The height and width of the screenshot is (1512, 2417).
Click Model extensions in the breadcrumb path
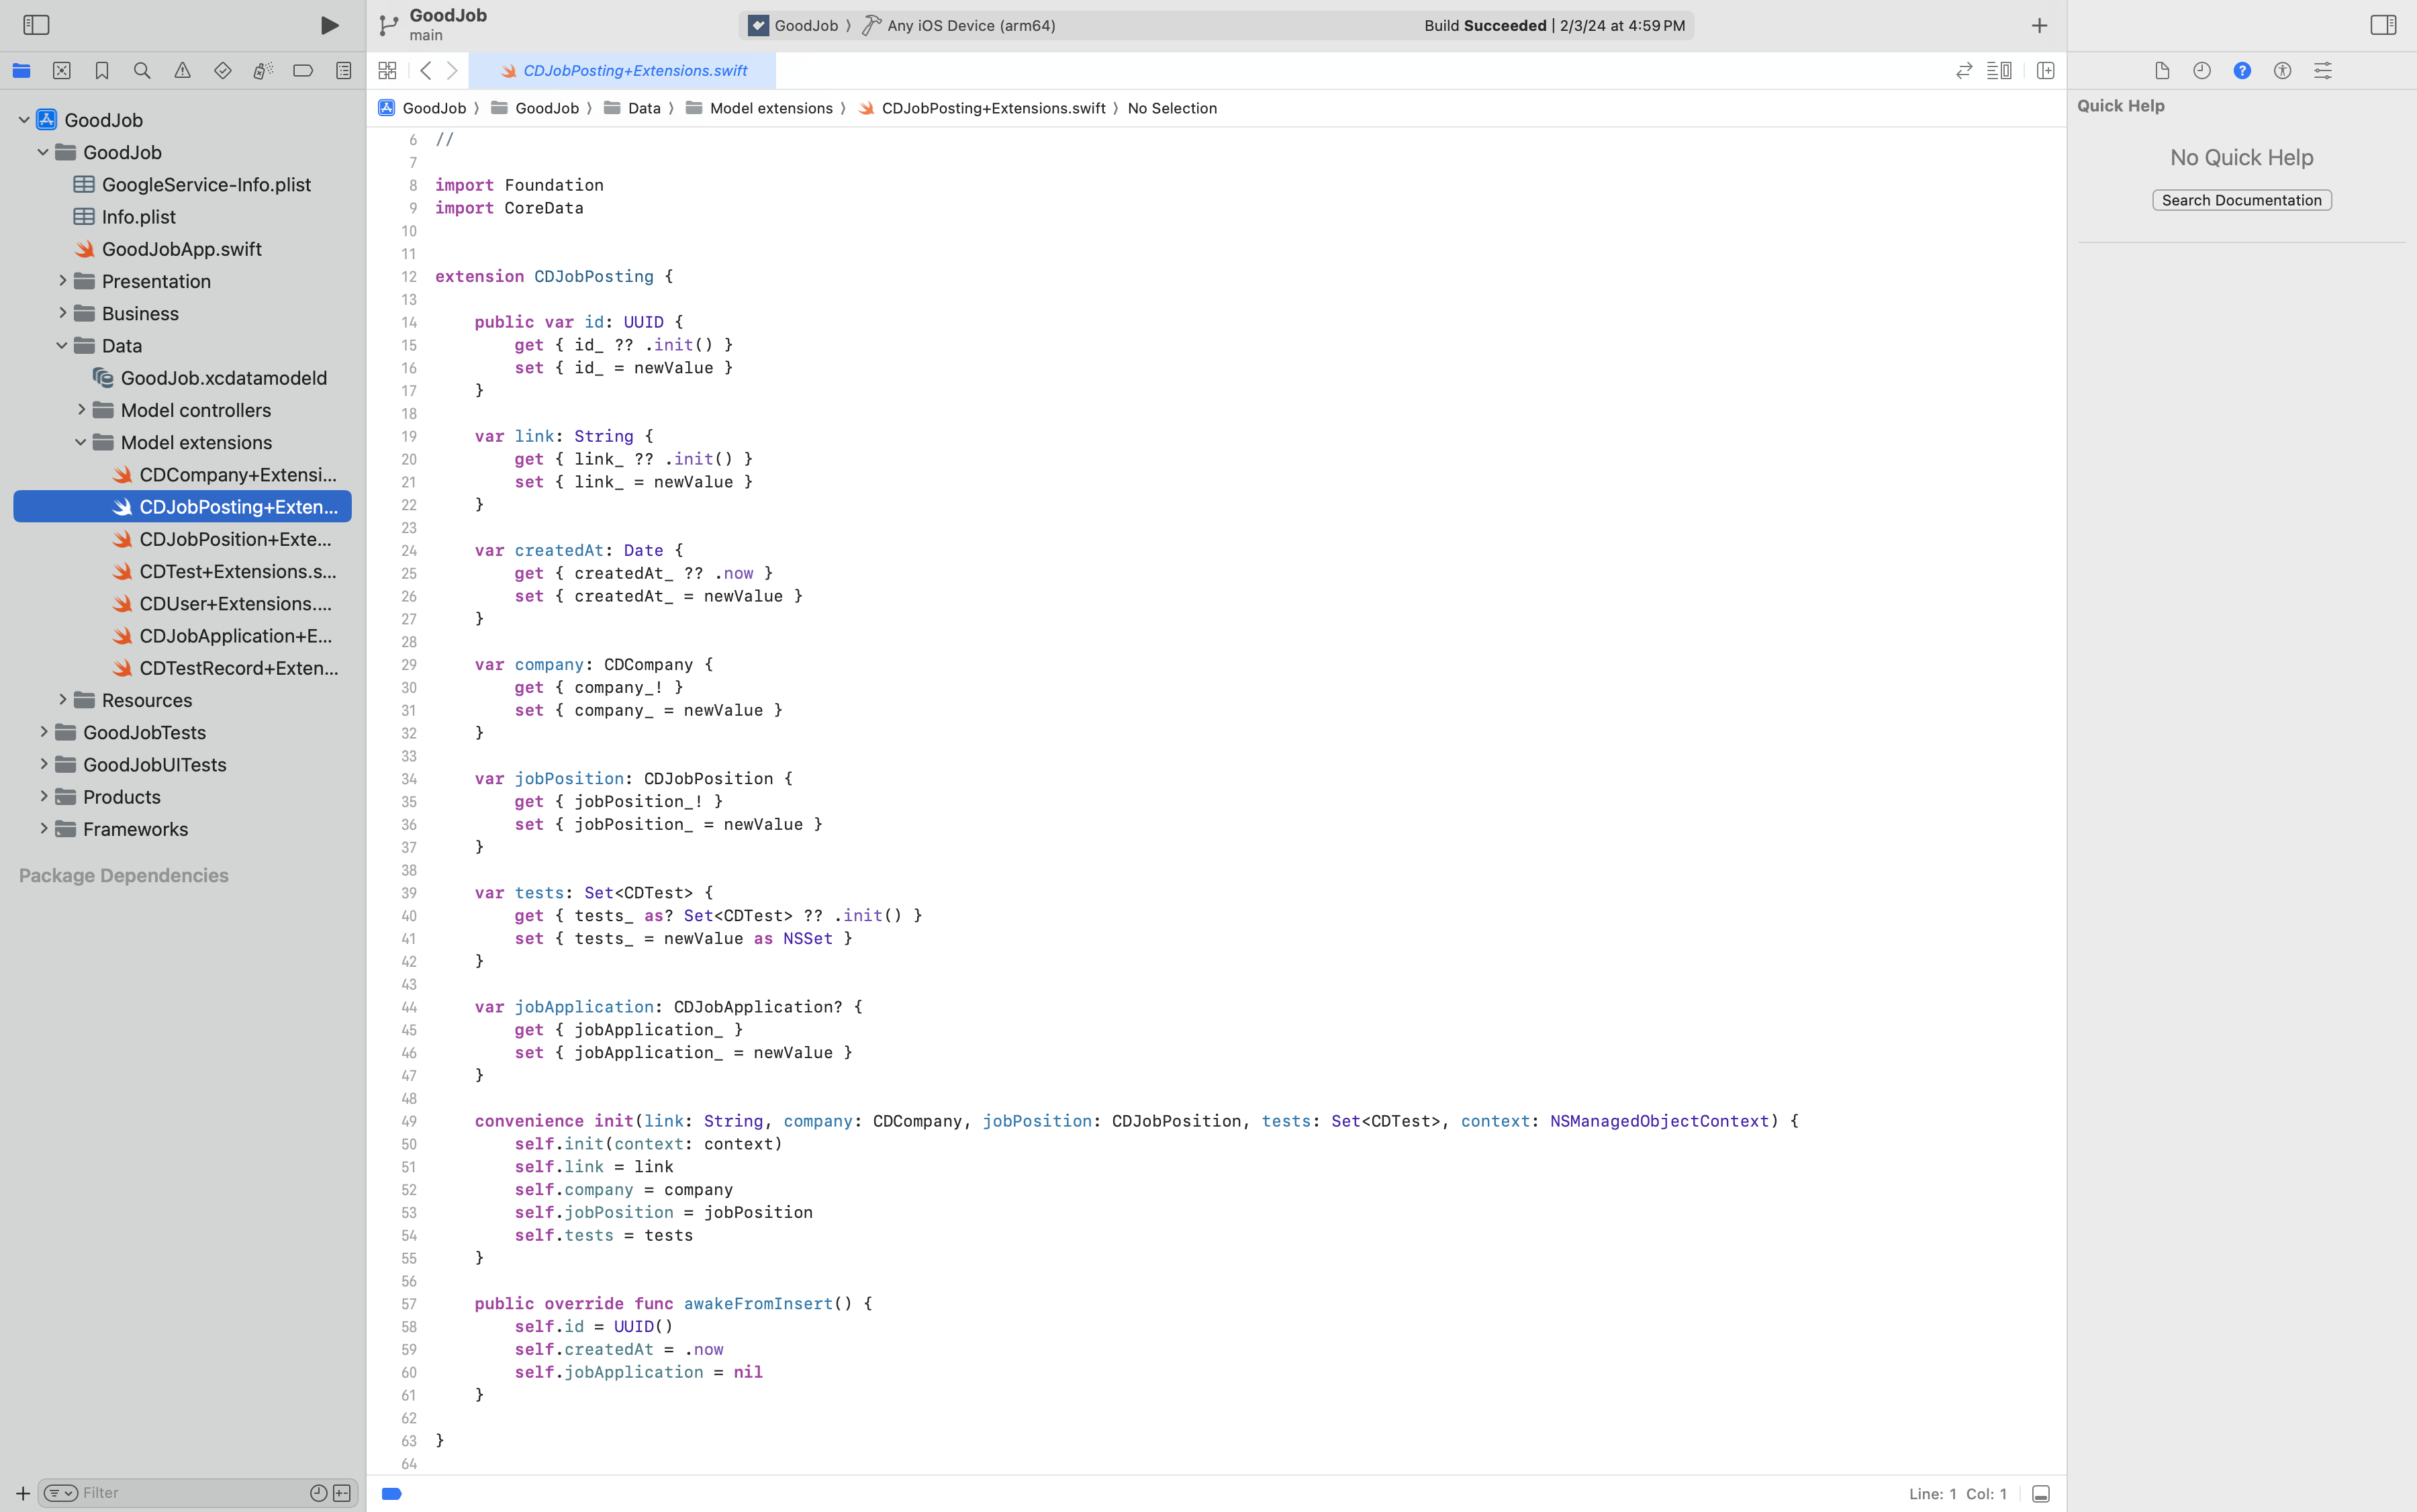point(770,108)
